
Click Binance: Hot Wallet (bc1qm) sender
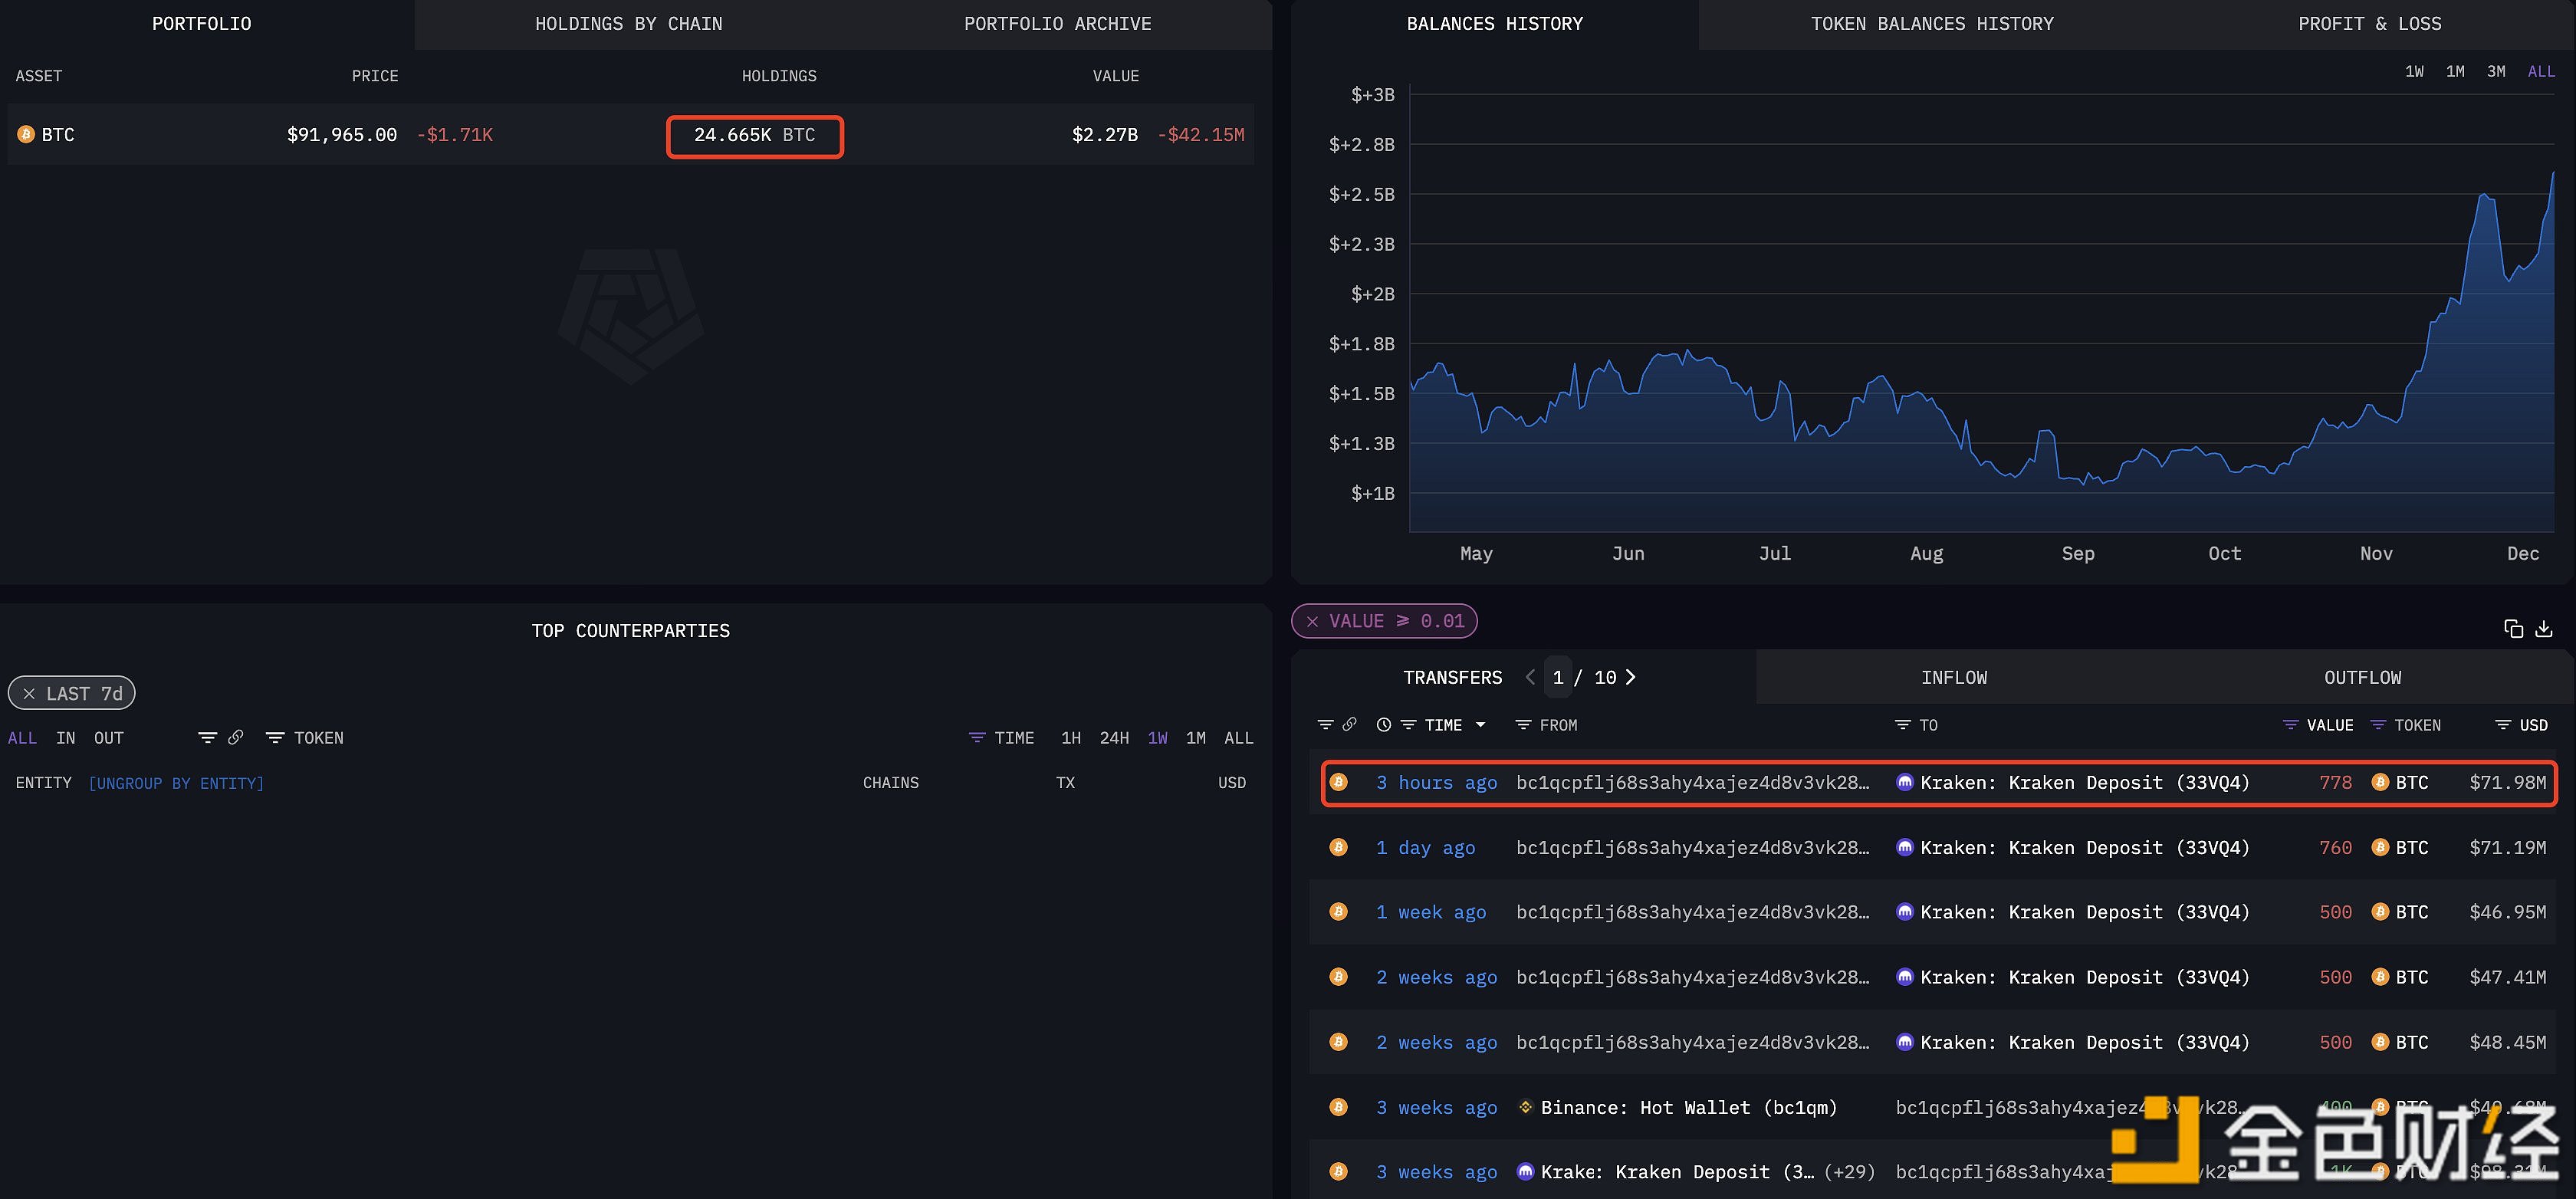point(1689,1107)
